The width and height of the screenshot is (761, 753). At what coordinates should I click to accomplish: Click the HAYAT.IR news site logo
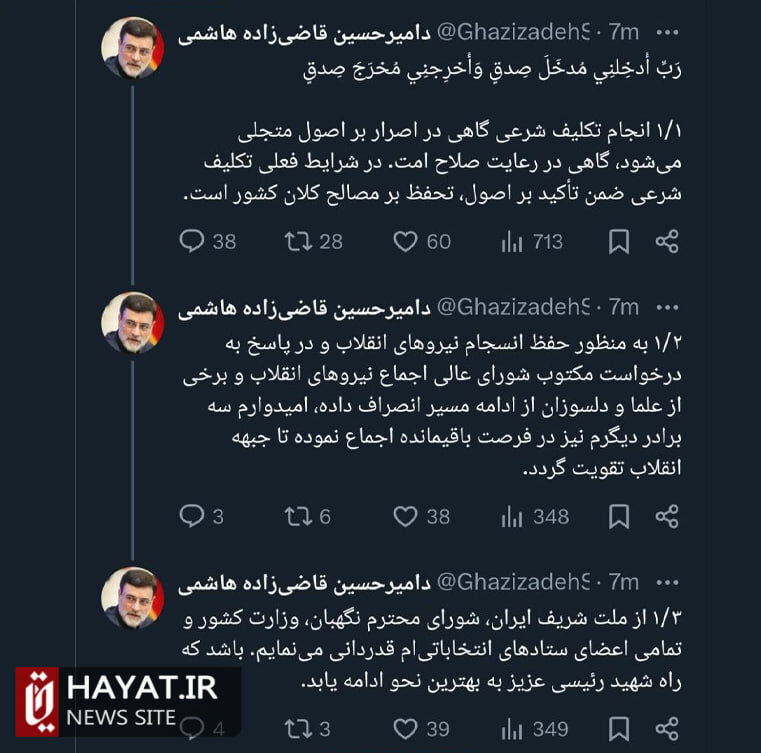[120, 700]
